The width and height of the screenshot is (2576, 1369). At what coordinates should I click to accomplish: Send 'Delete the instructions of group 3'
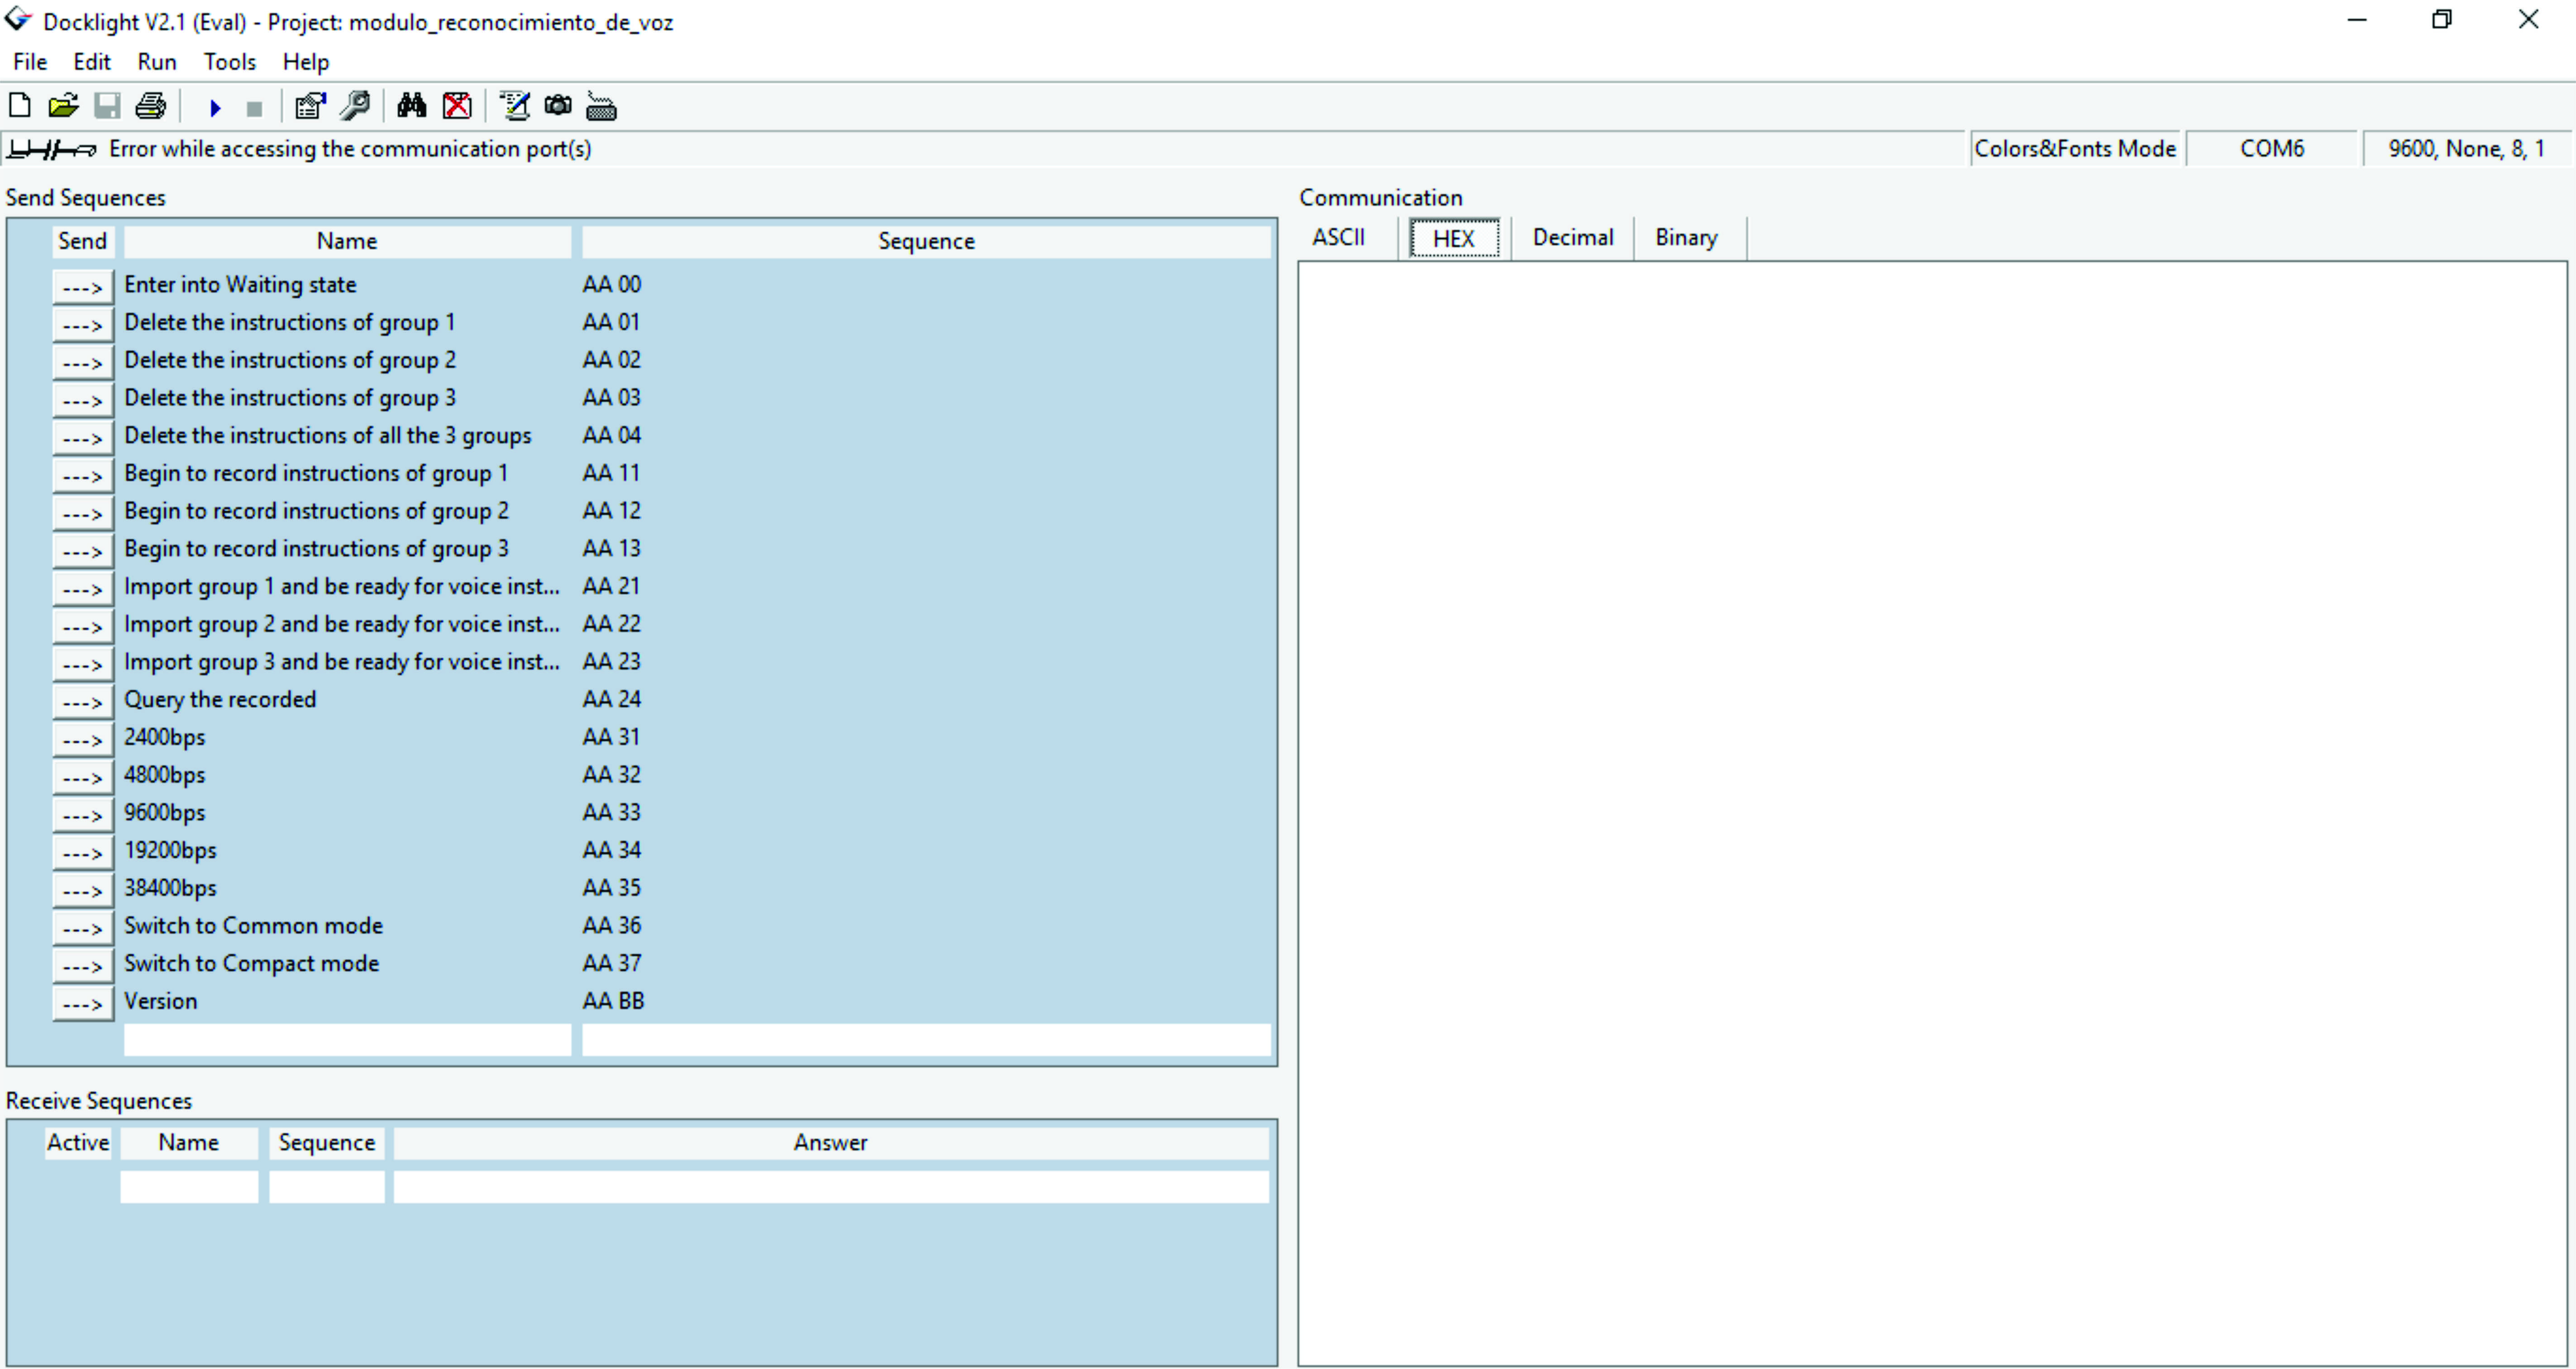pyautogui.click(x=83, y=400)
